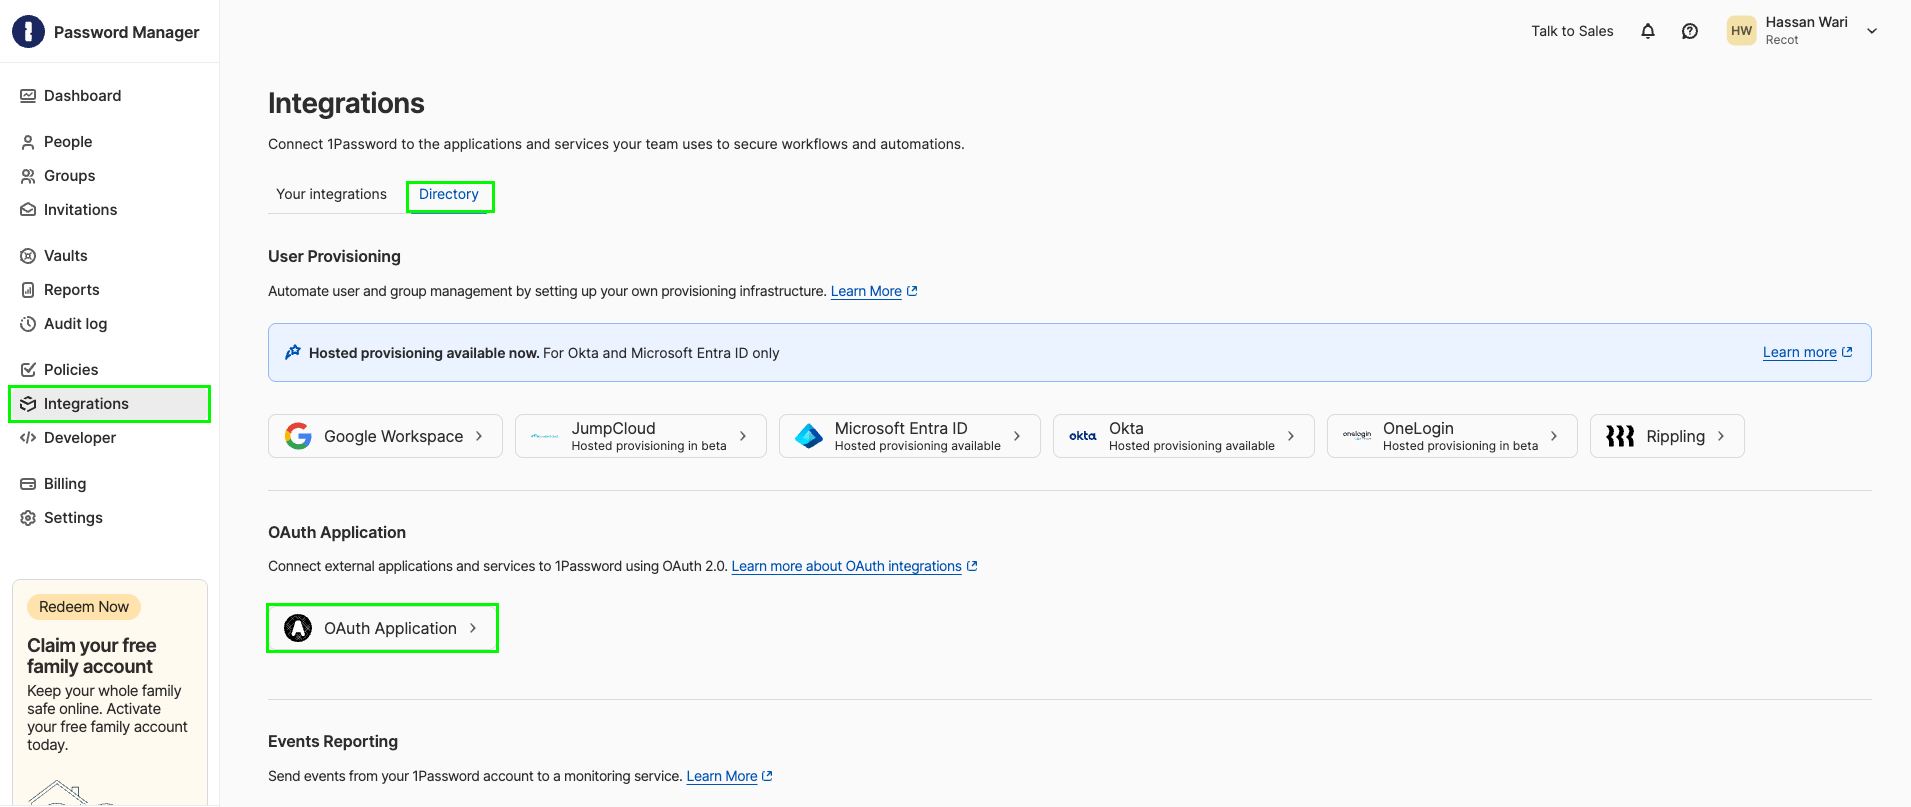The width and height of the screenshot is (1911, 807).
Task: Open banner Learn more link
Action: [x=1807, y=352]
